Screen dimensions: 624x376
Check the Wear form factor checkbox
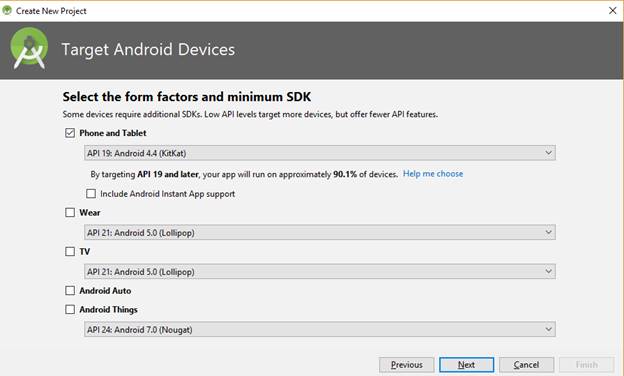pos(70,212)
